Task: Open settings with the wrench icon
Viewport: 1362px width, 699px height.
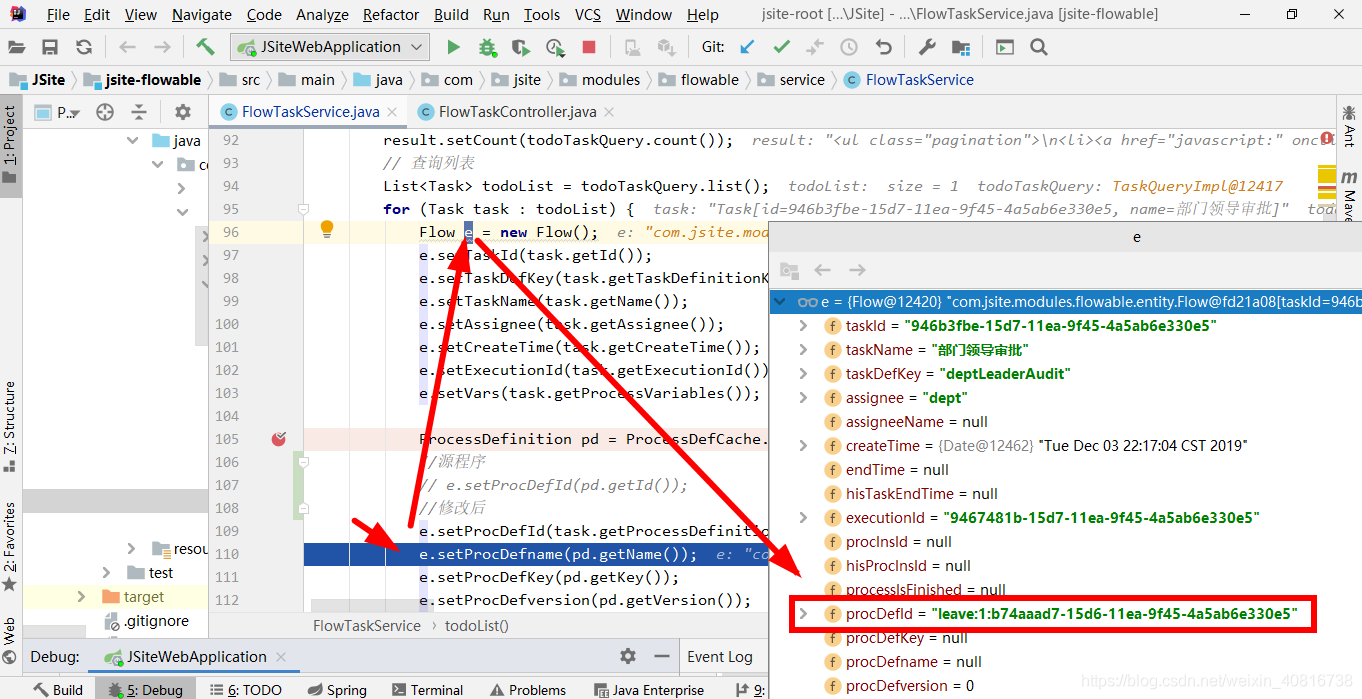Action: pyautogui.click(x=927, y=47)
